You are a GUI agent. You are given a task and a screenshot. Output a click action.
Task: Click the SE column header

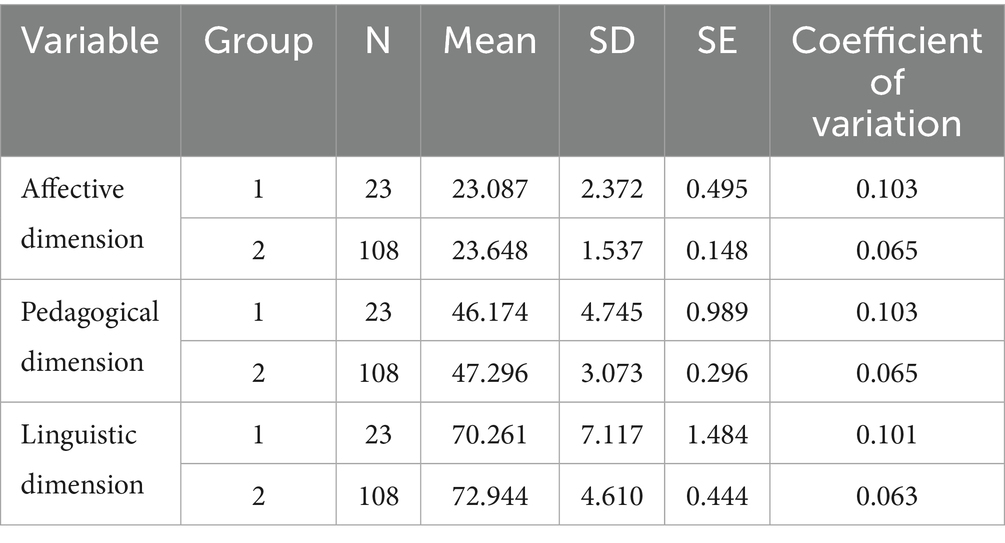pos(716,41)
